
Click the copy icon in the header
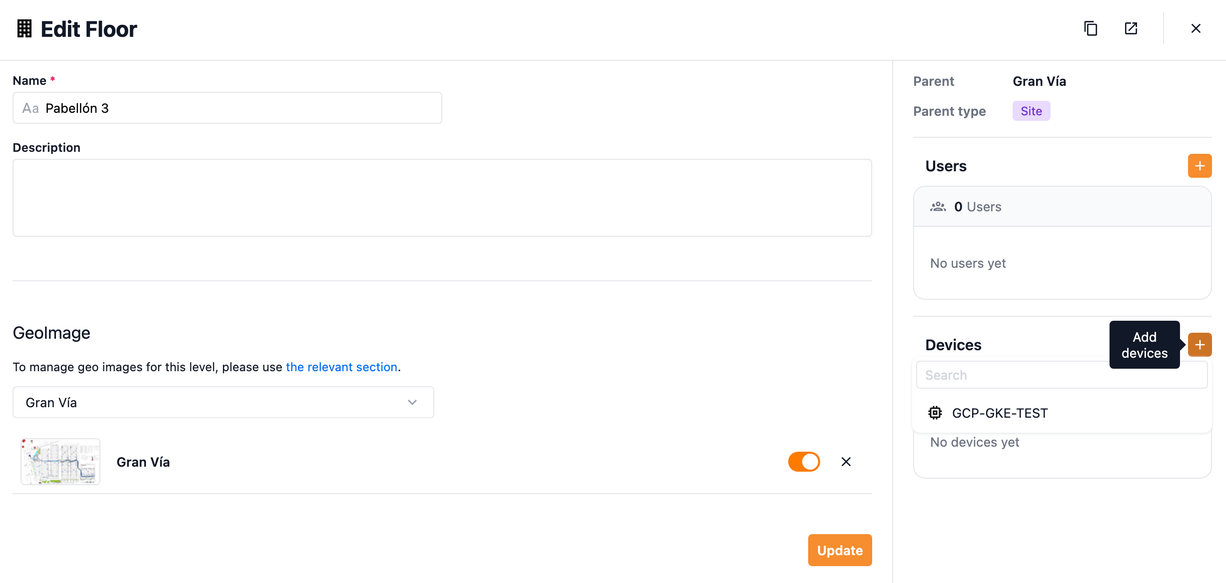click(1091, 29)
